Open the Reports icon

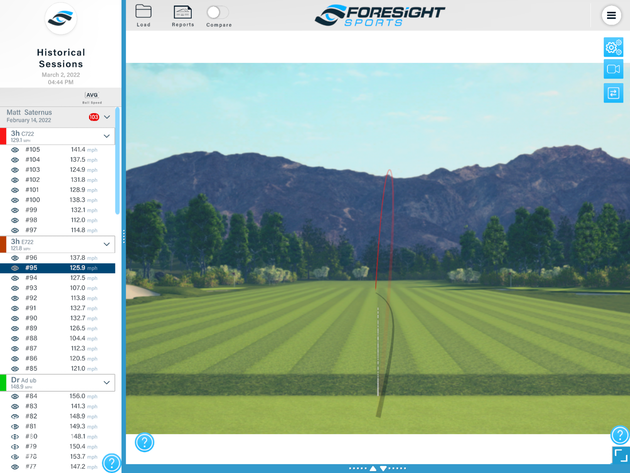(182, 13)
